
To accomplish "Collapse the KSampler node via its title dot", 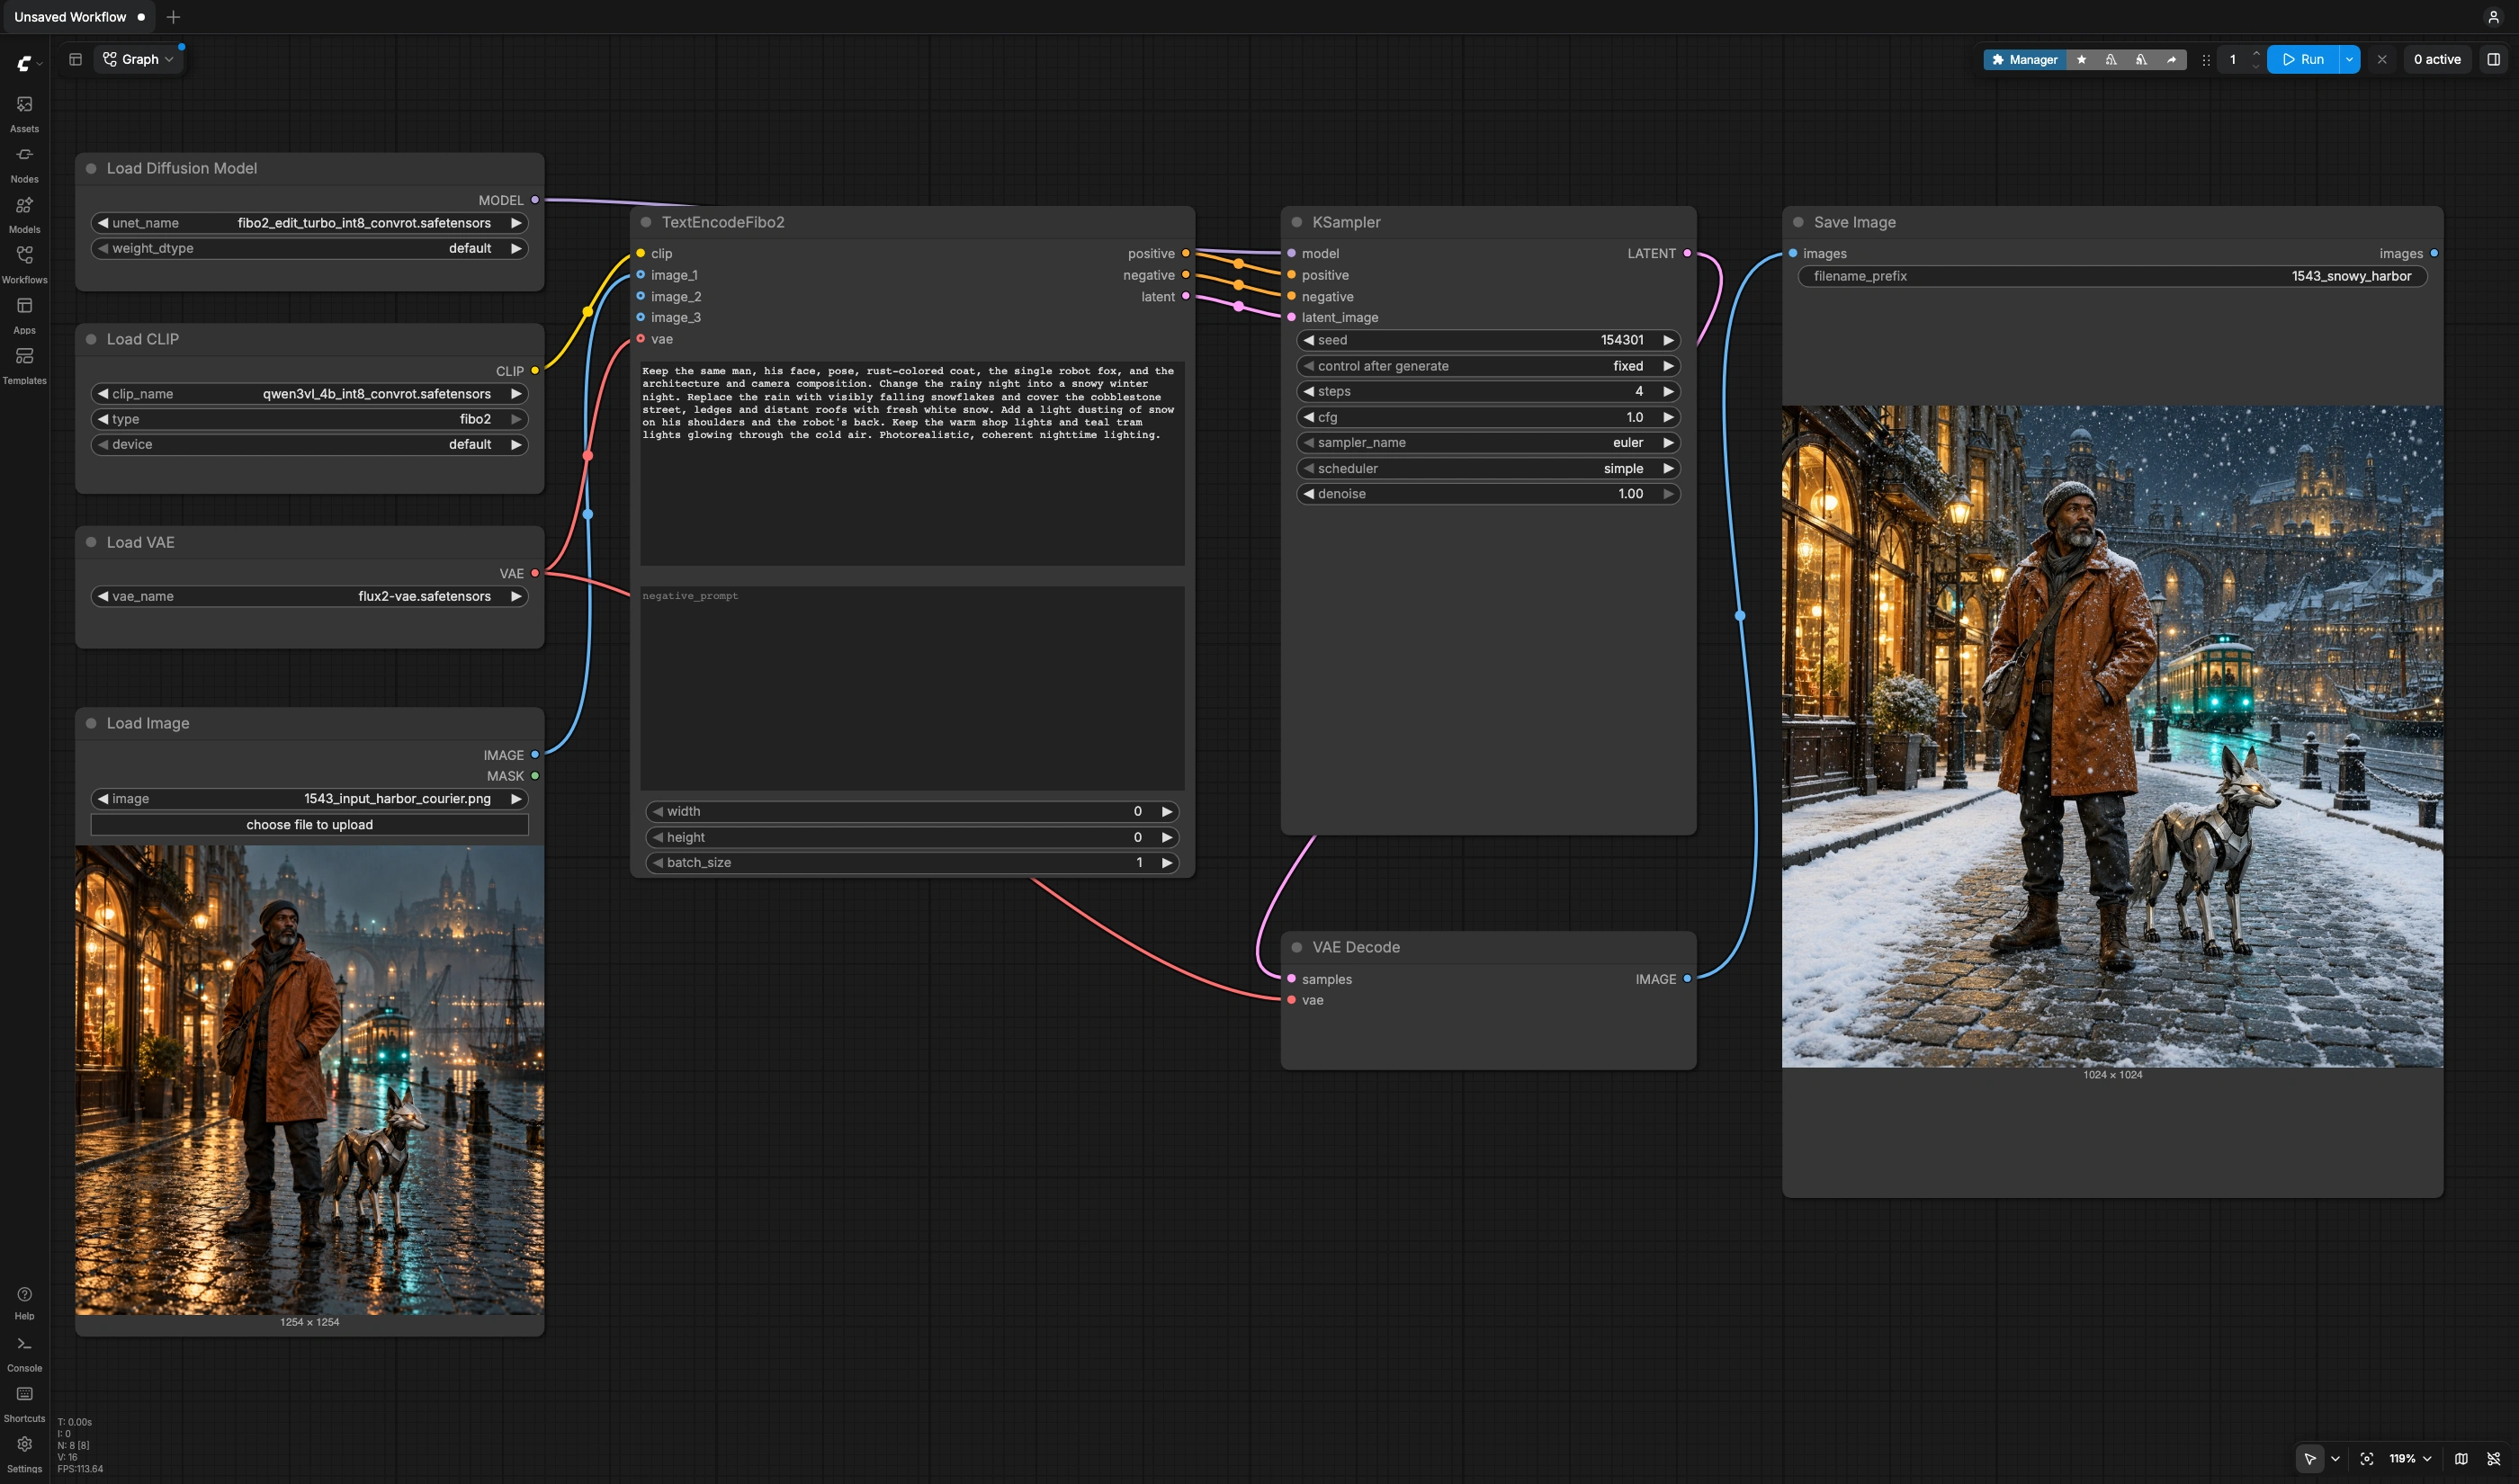I will pos(1297,222).
